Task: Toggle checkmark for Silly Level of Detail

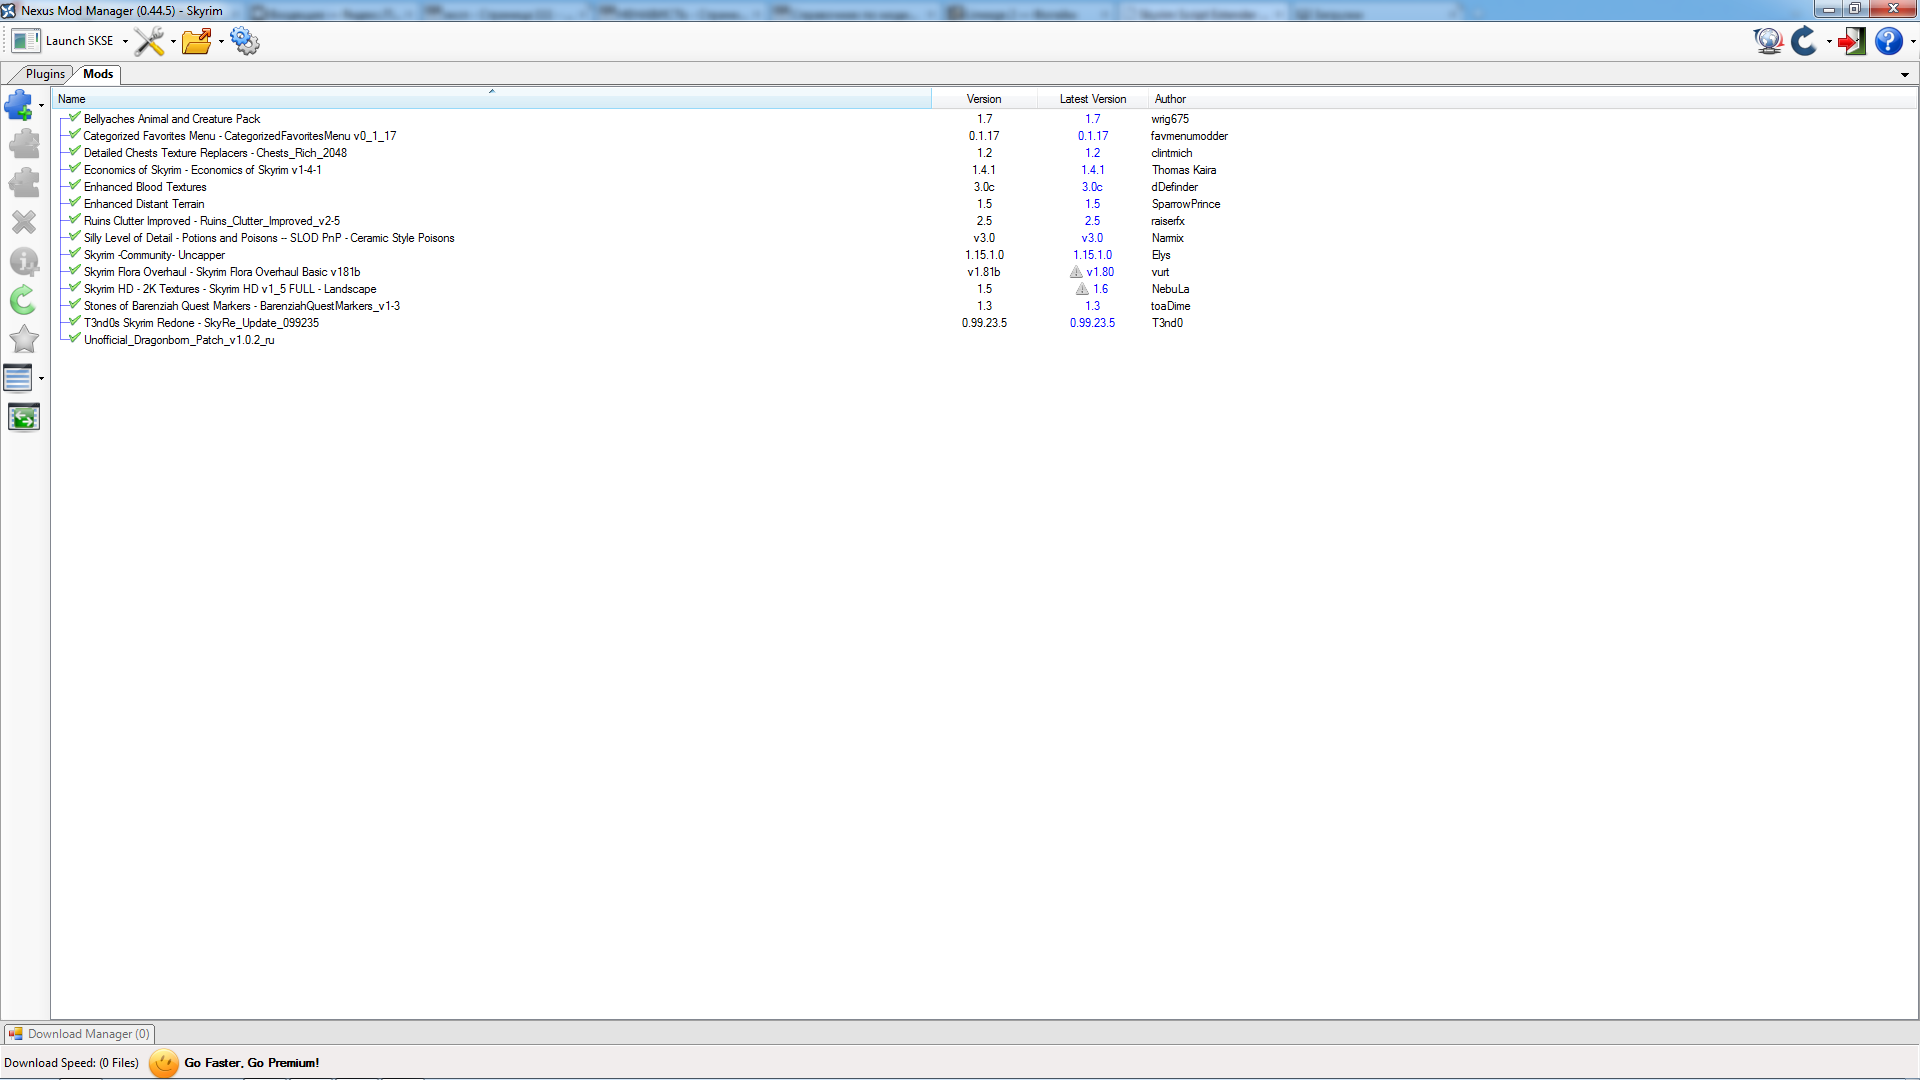Action: coord(75,237)
